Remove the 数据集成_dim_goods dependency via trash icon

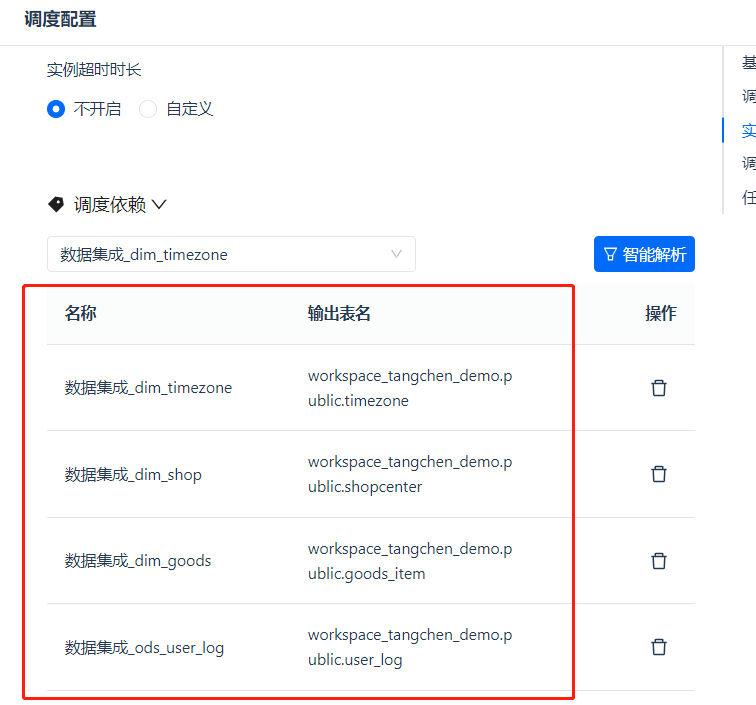pyautogui.click(x=659, y=561)
